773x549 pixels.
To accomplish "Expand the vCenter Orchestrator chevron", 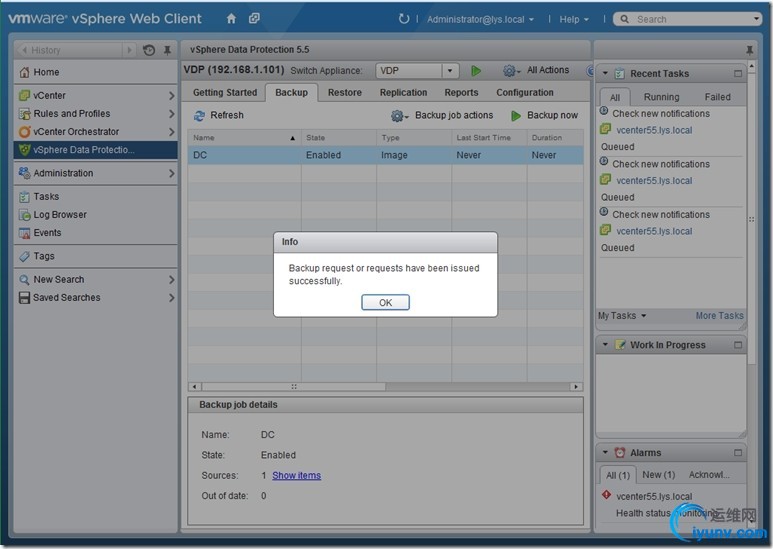I will 172,132.
